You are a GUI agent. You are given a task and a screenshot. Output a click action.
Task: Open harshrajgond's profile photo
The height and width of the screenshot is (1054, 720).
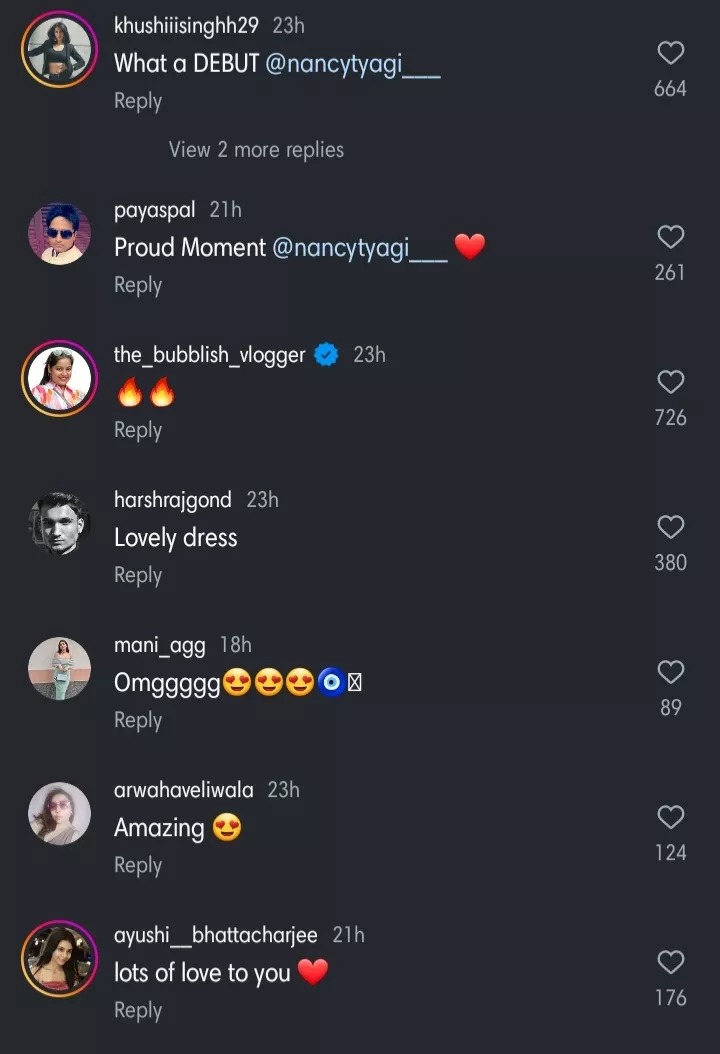58,524
